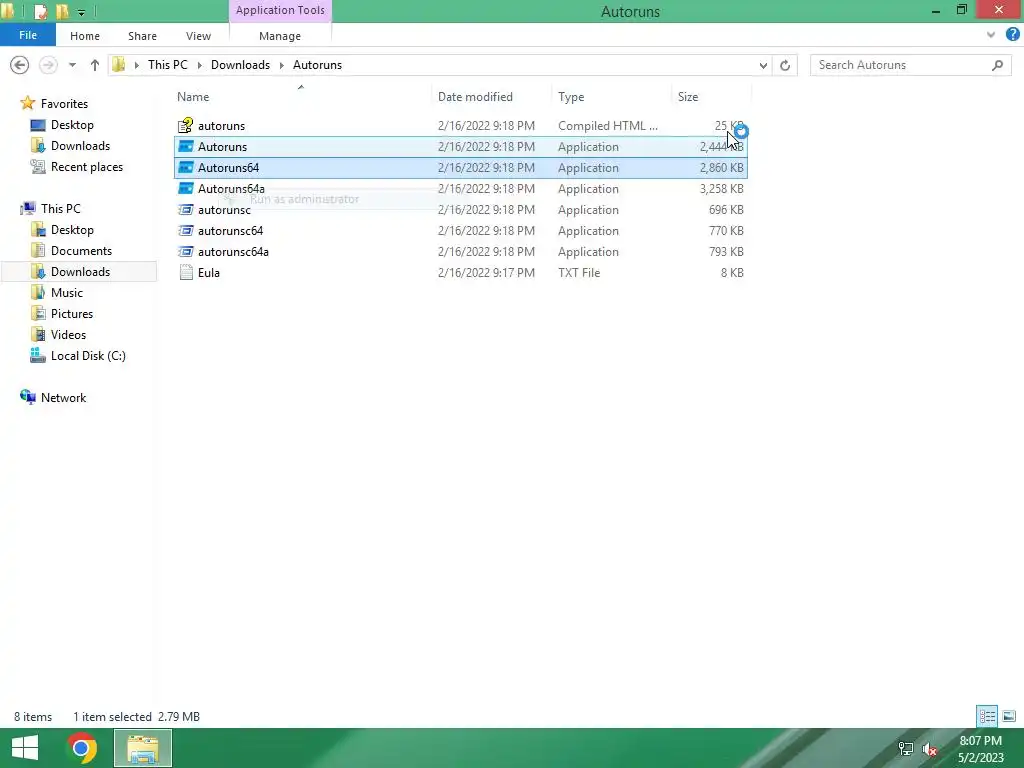
Task: Open the Share ribbon tab
Action: click(x=142, y=36)
